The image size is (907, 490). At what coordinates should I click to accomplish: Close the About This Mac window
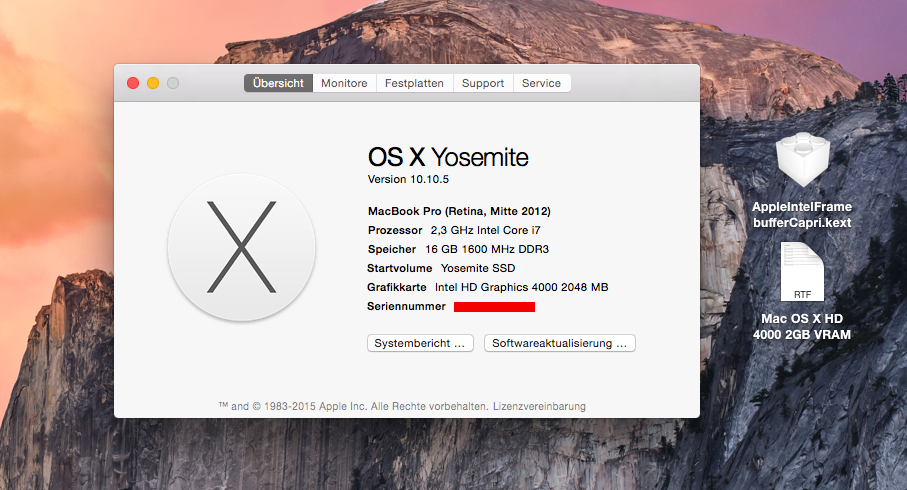[133, 84]
